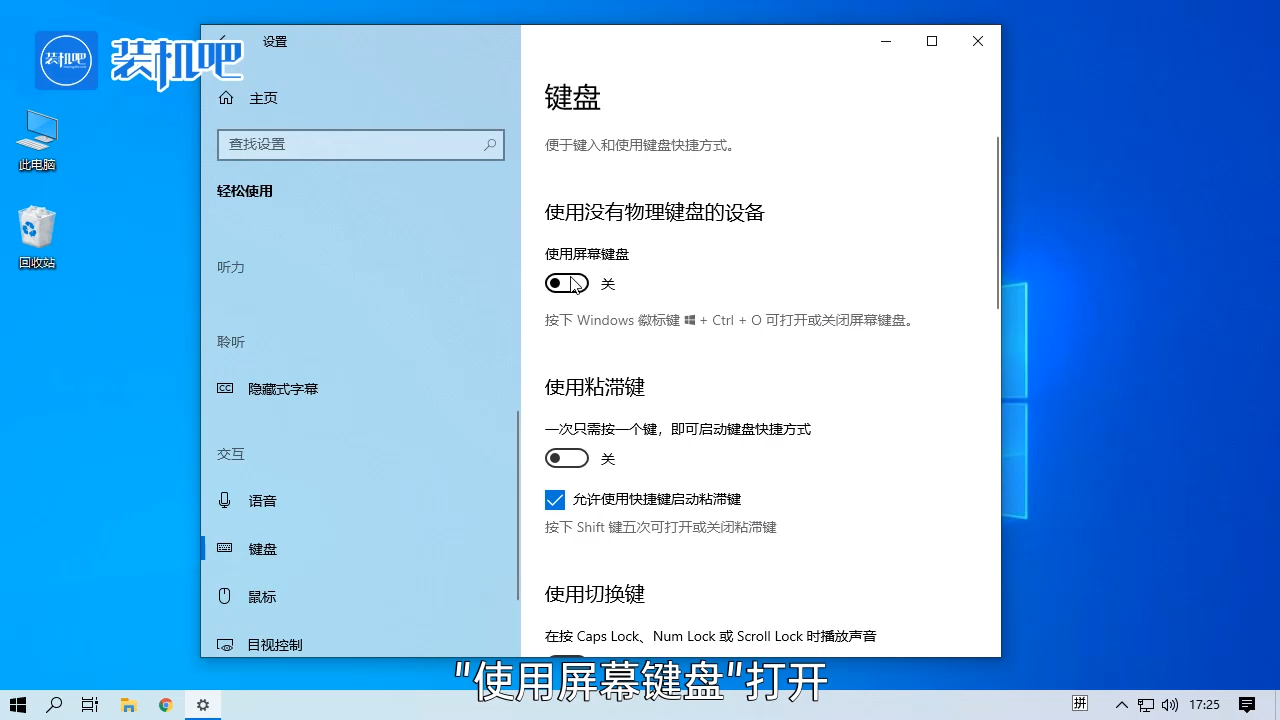This screenshot has height=720, width=1280.
Task: Toggle 使用屏幕键盘 on-screen keyboard switch
Action: (x=566, y=283)
